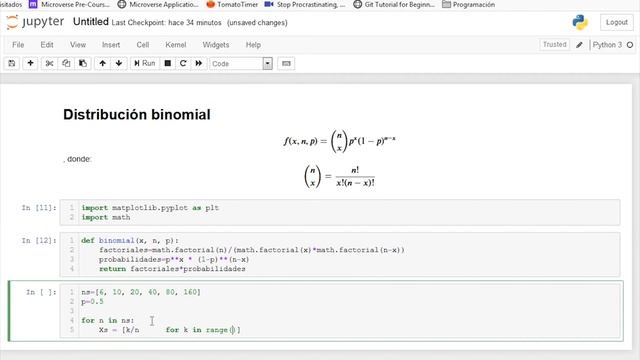Click the Jupyter logo
Image resolution: width=640 pixels, height=360 pixels.
pos(35,22)
